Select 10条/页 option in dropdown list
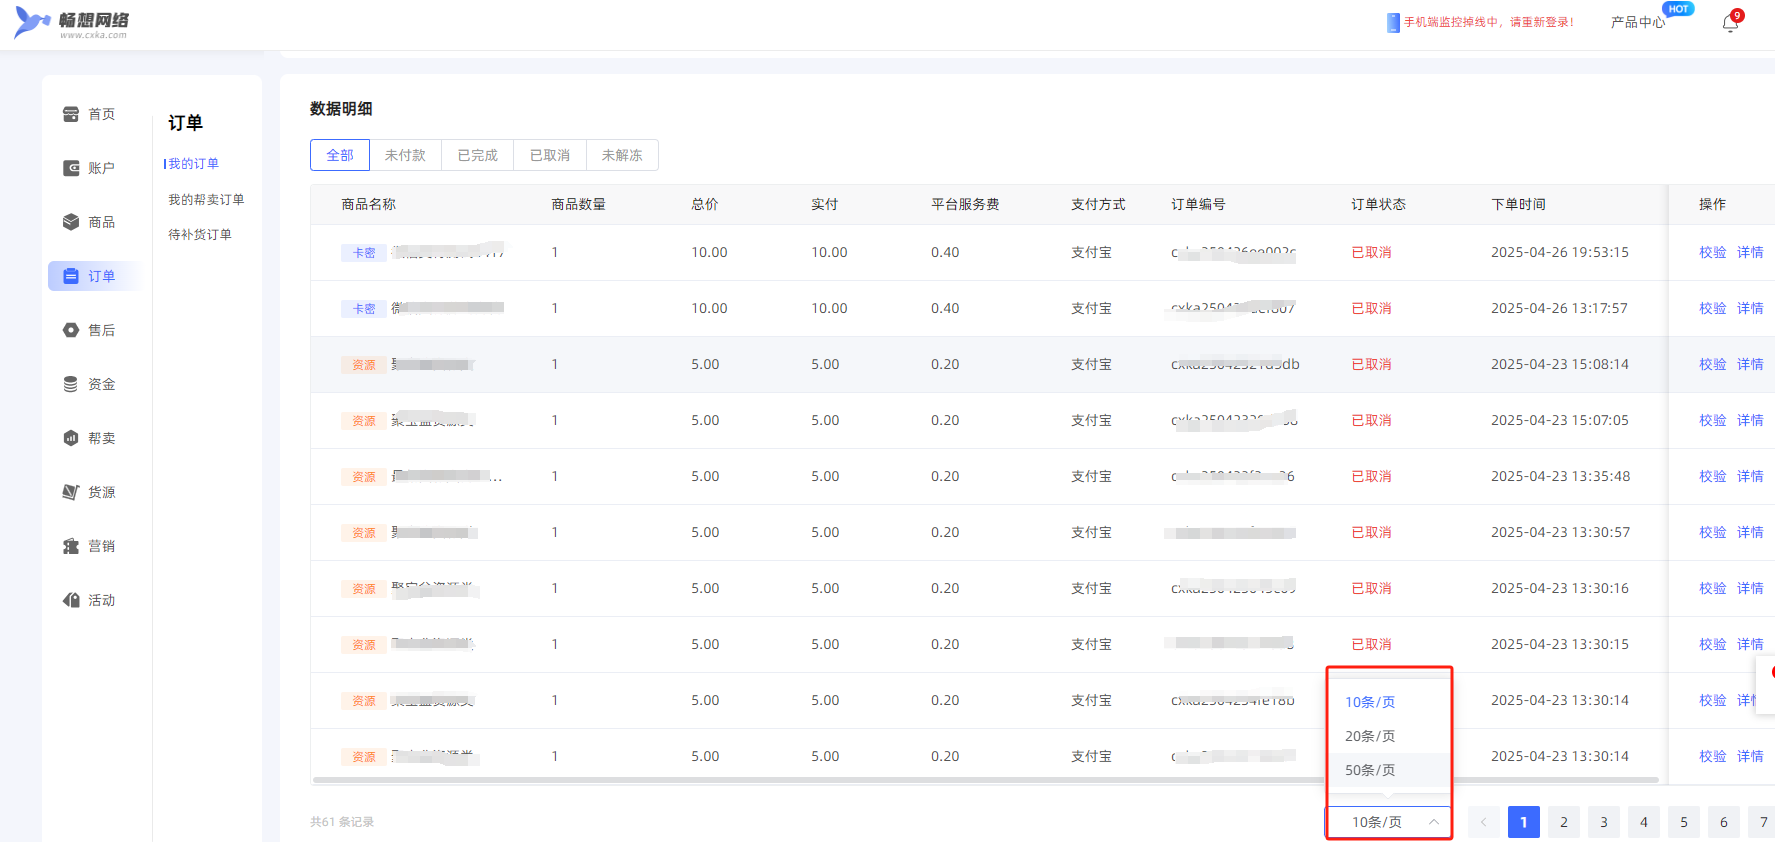Image resolution: width=1775 pixels, height=842 pixels. pos(1389,702)
